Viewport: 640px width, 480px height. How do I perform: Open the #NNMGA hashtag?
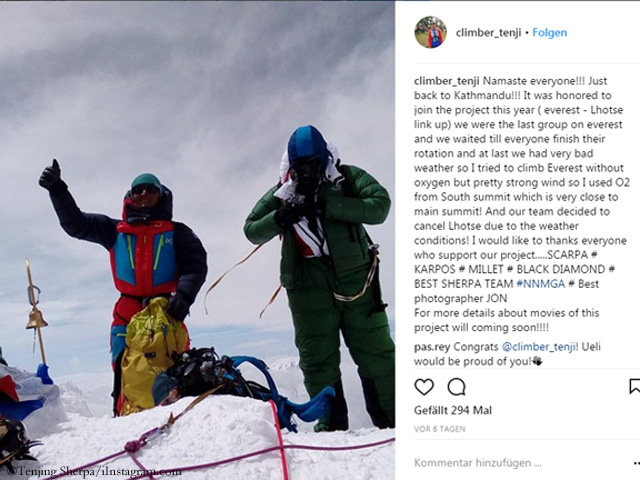(x=540, y=284)
